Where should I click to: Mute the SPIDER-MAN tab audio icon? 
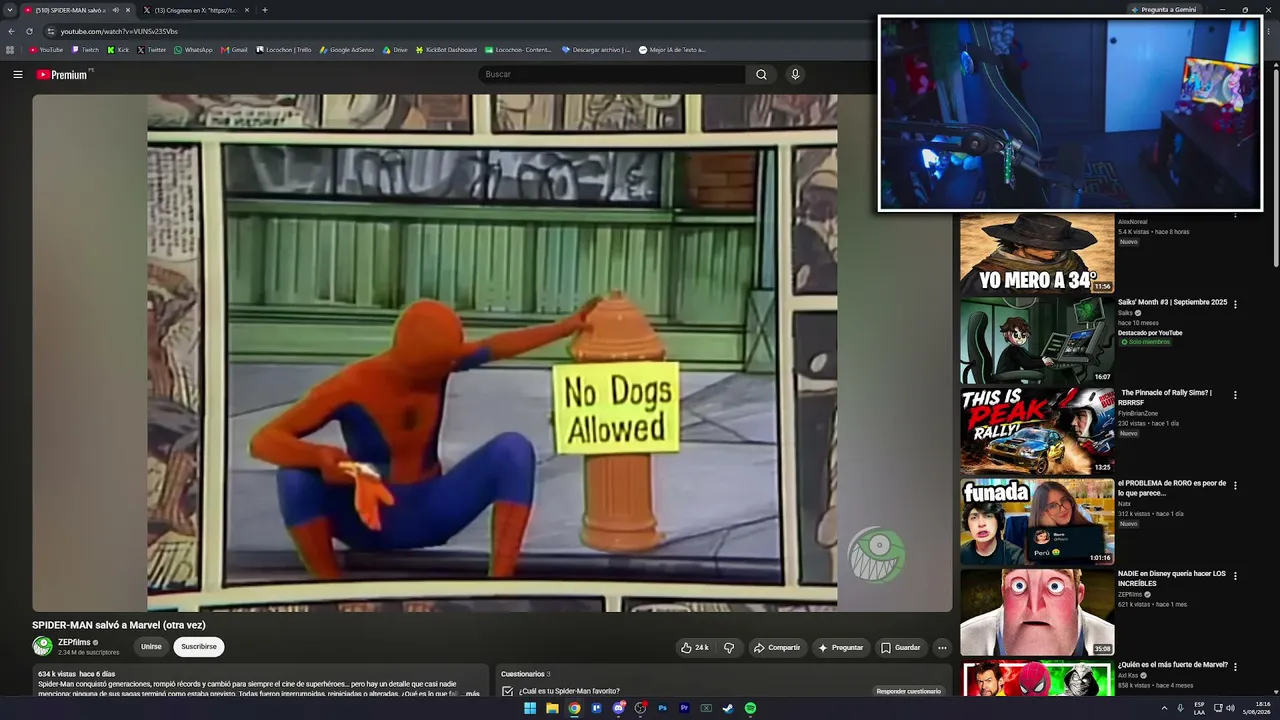115,10
